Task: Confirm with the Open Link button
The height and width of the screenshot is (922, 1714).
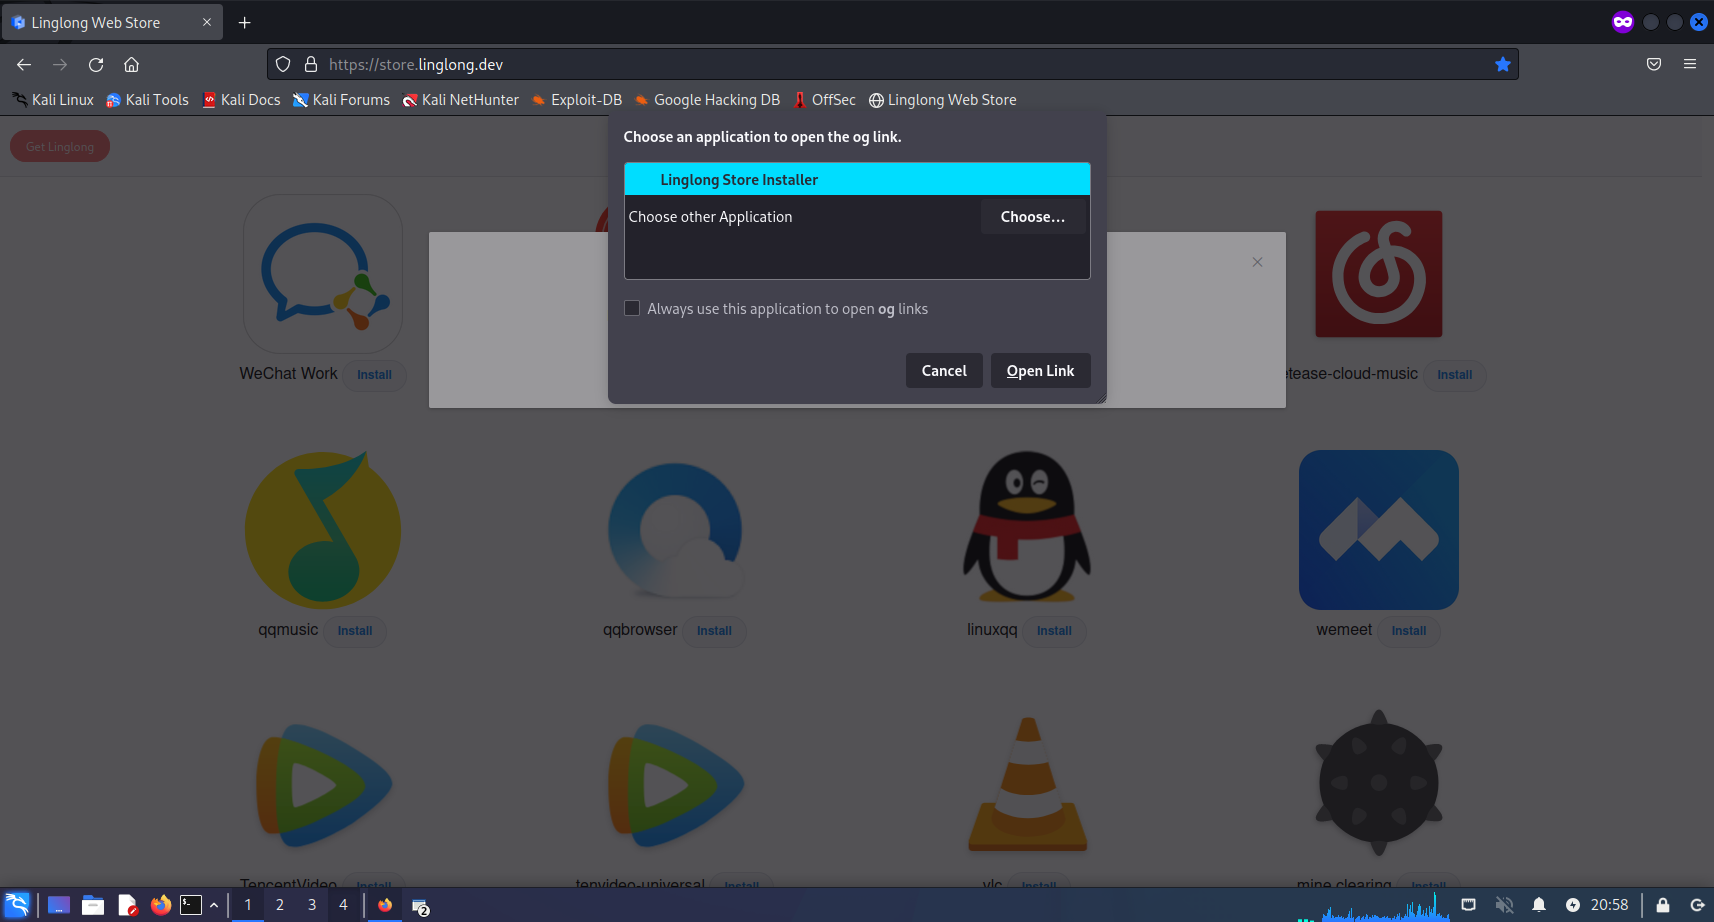Action: click(x=1040, y=371)
